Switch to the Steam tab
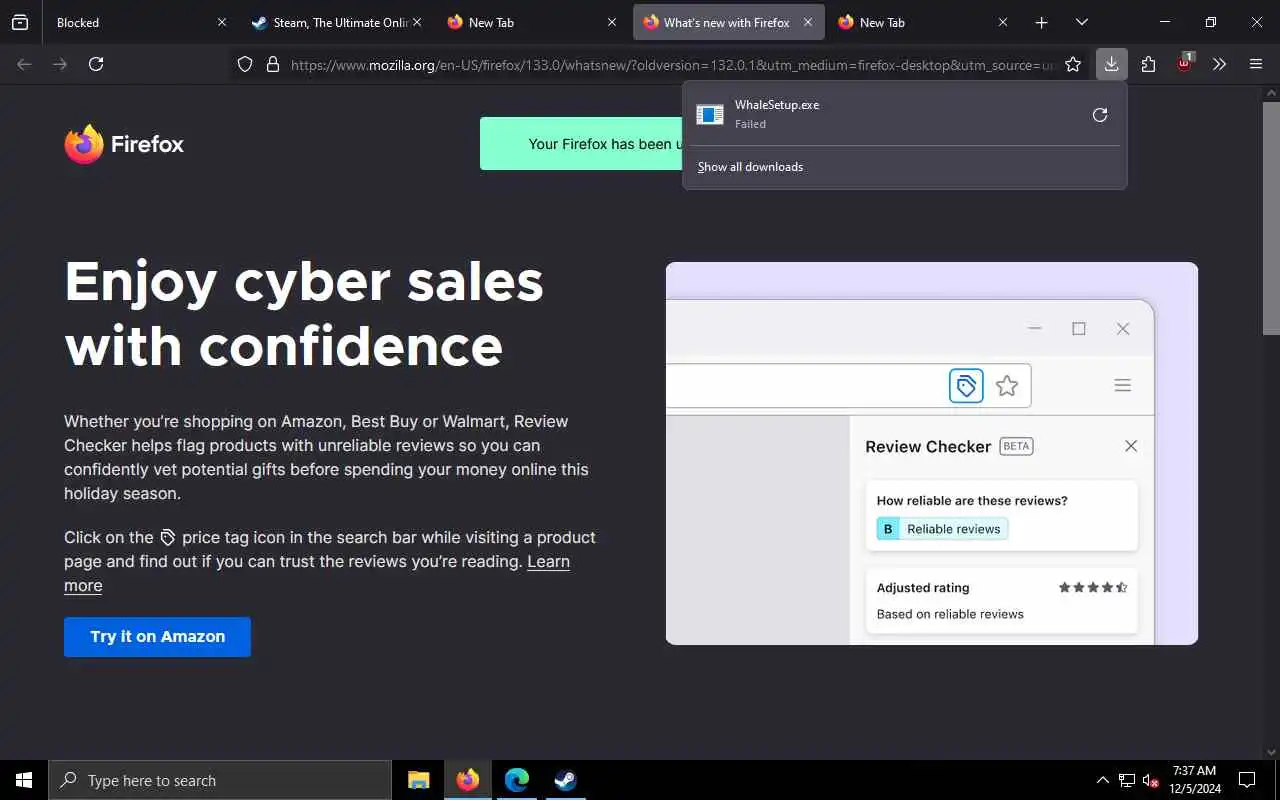 (335, 22)
